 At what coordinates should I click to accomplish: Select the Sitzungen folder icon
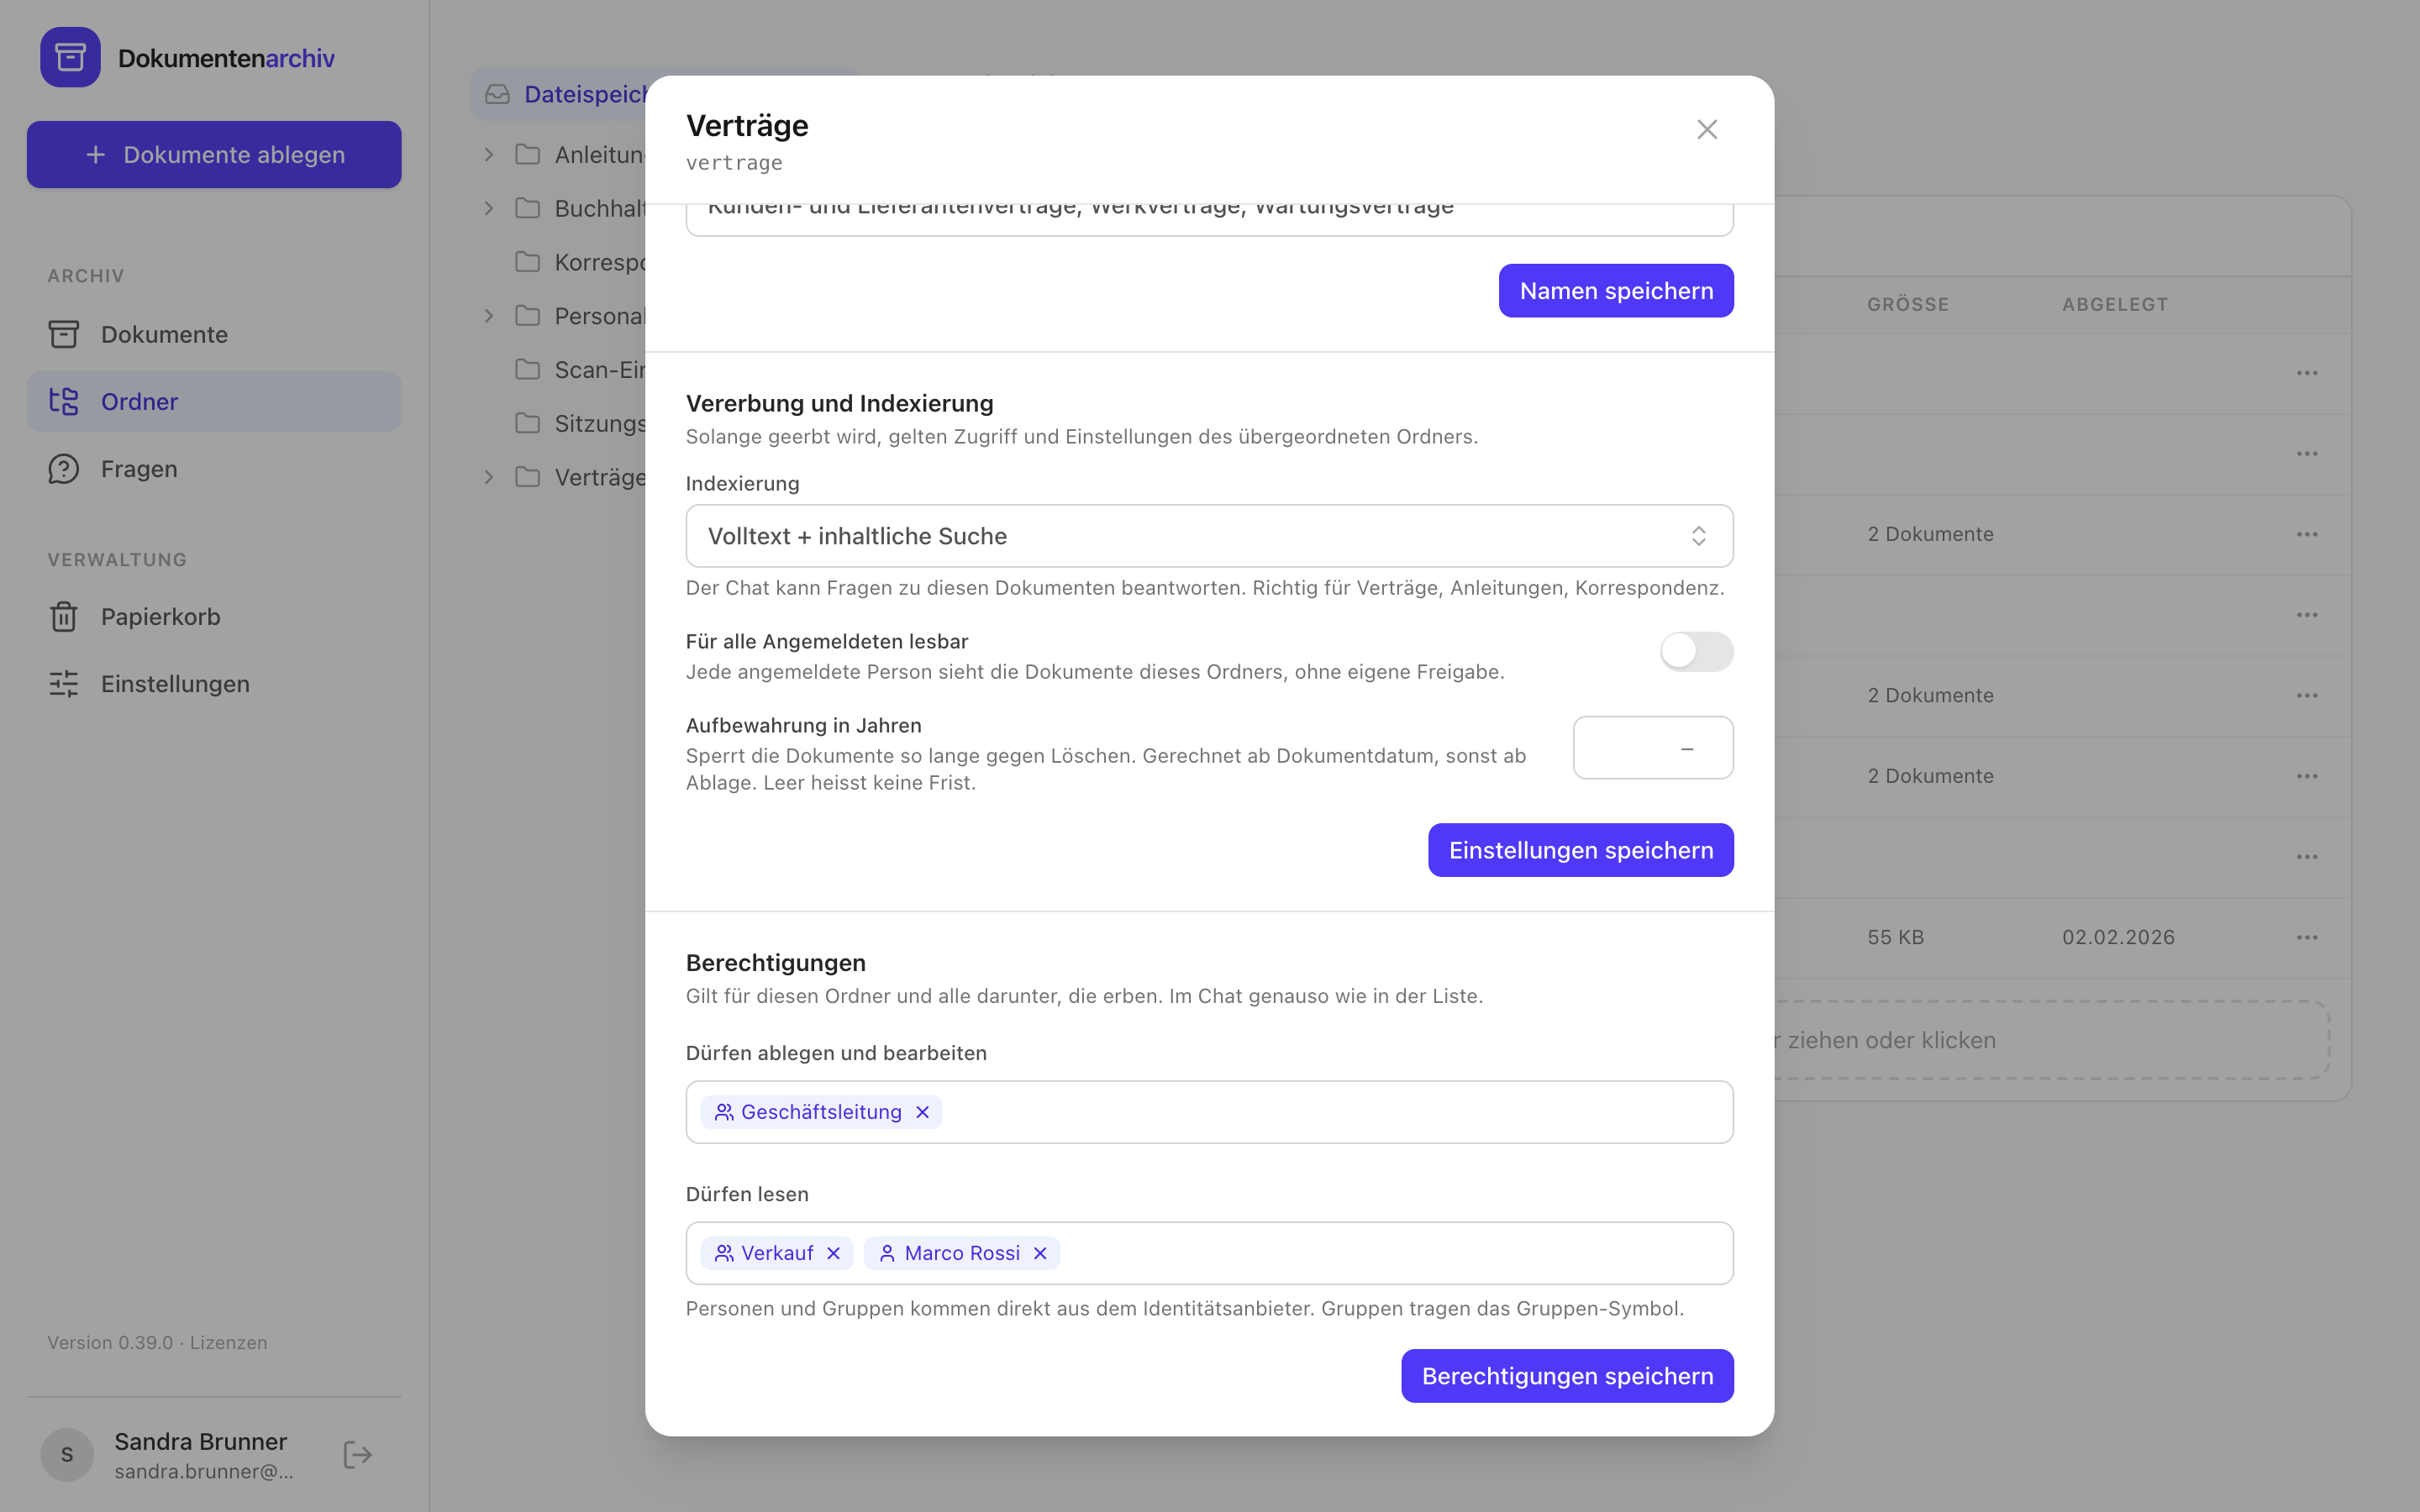(x=527, y=423)
